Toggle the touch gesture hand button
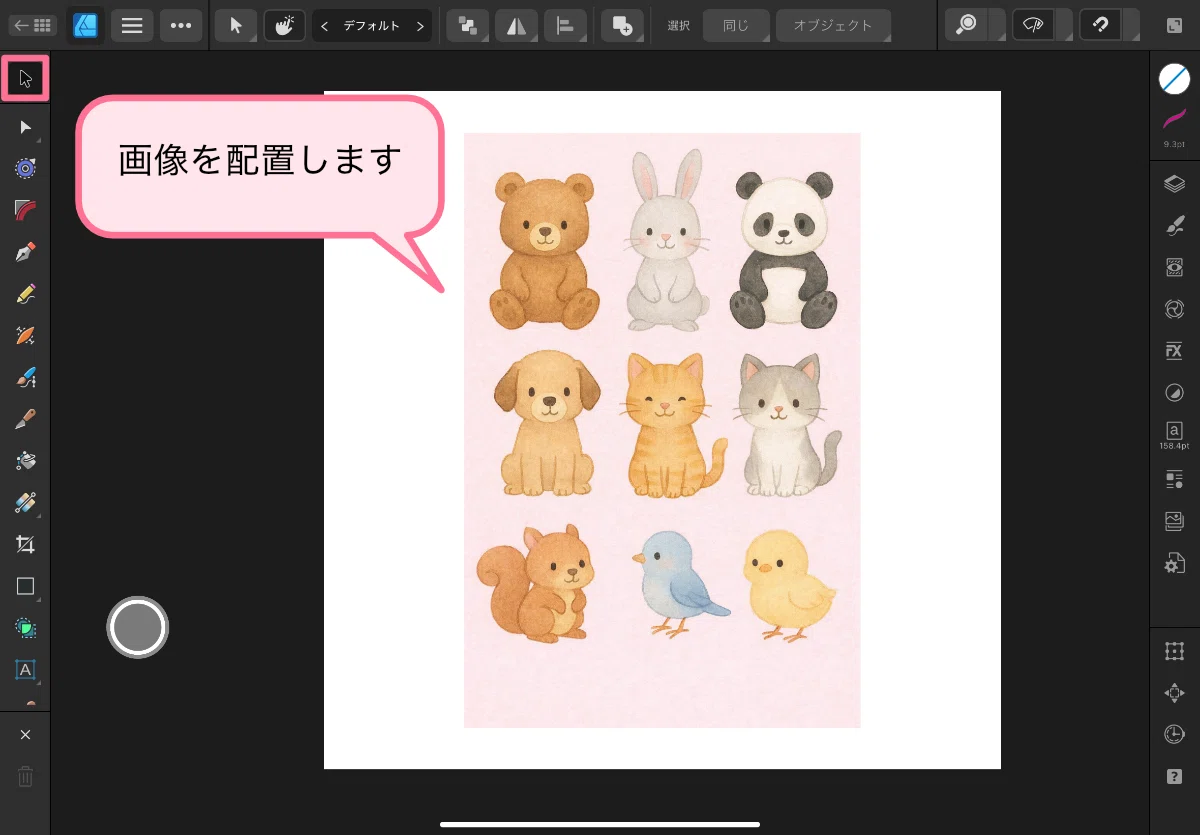1200x835 pixels. 285,26
